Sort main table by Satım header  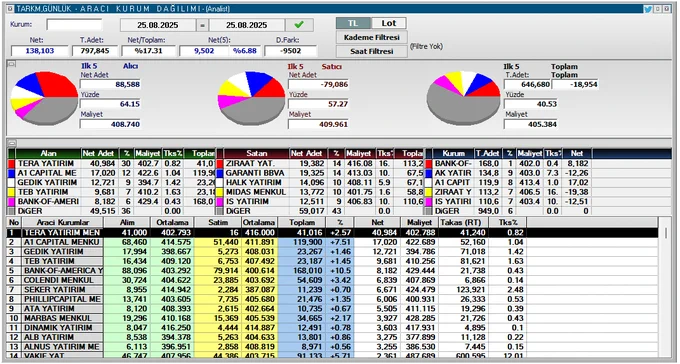pyautogui.click(x=218, y=223)
